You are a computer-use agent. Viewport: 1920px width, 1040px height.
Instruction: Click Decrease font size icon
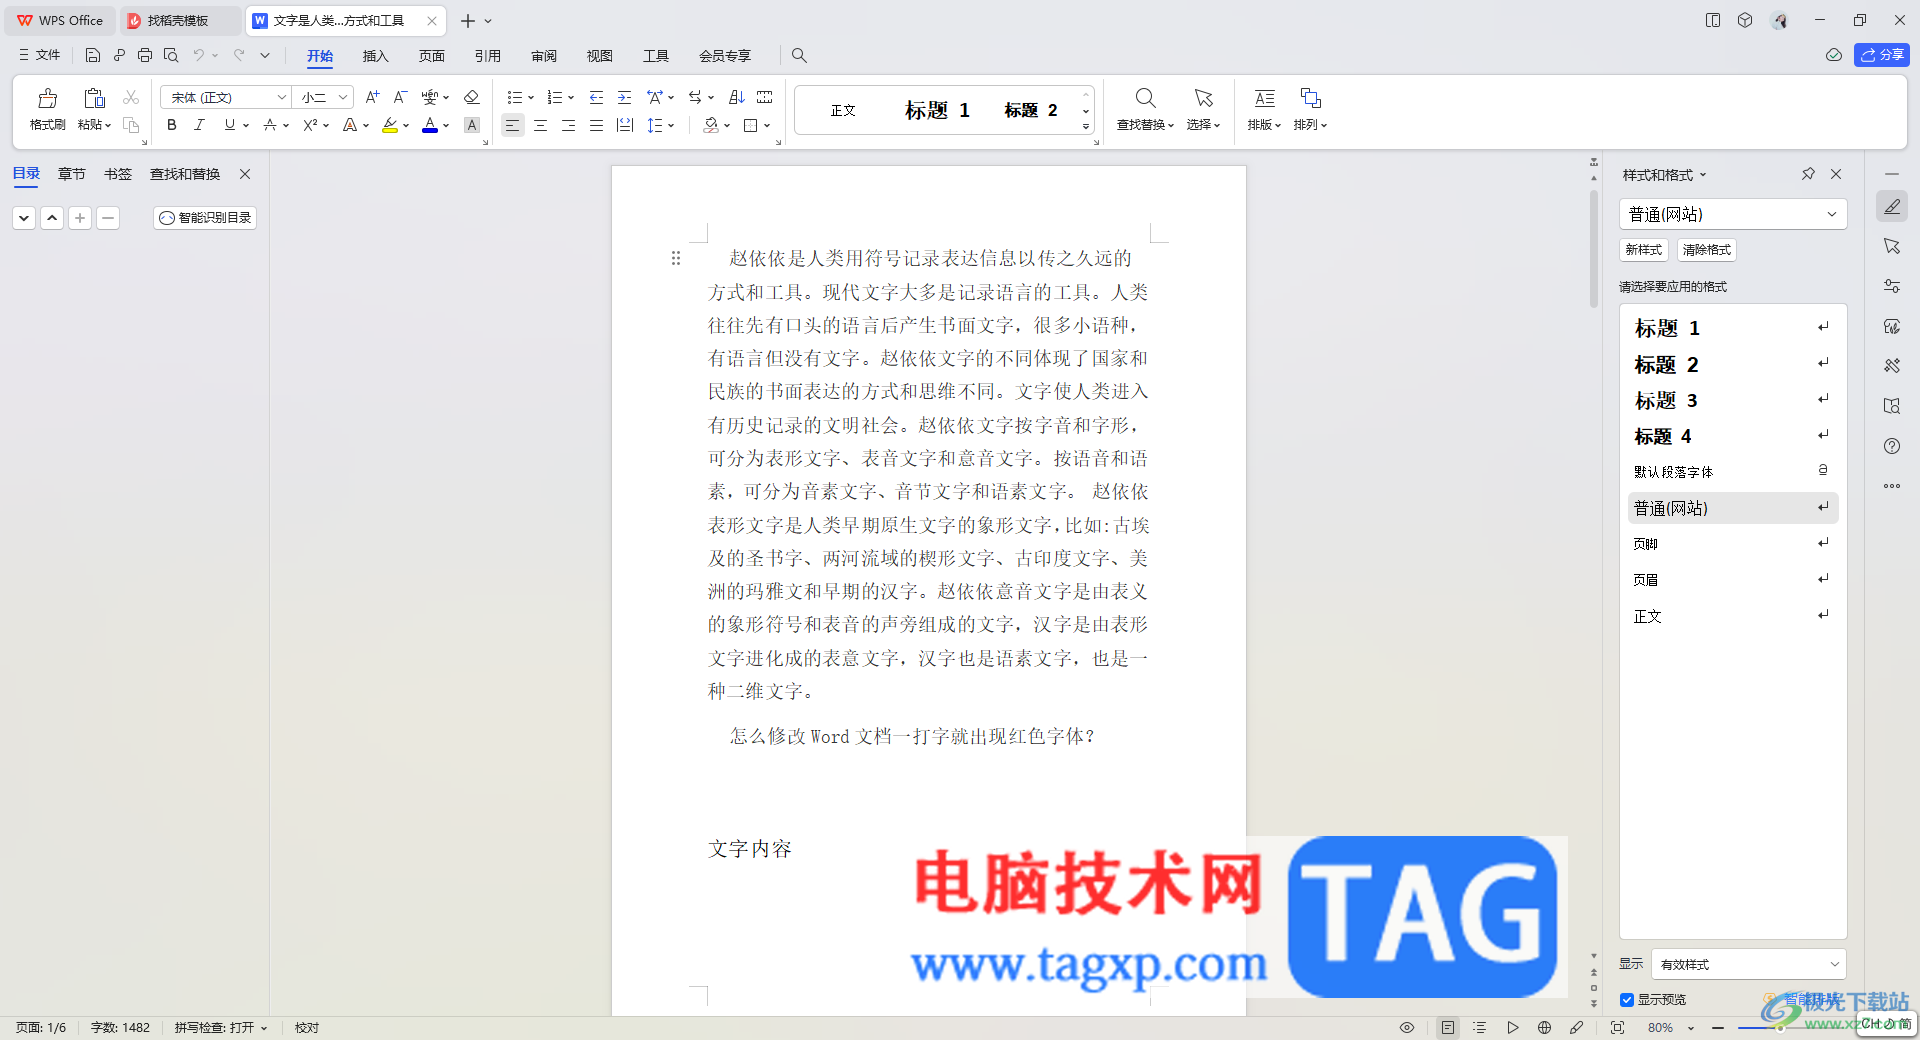pyautogui.click(x=399, y=97)
